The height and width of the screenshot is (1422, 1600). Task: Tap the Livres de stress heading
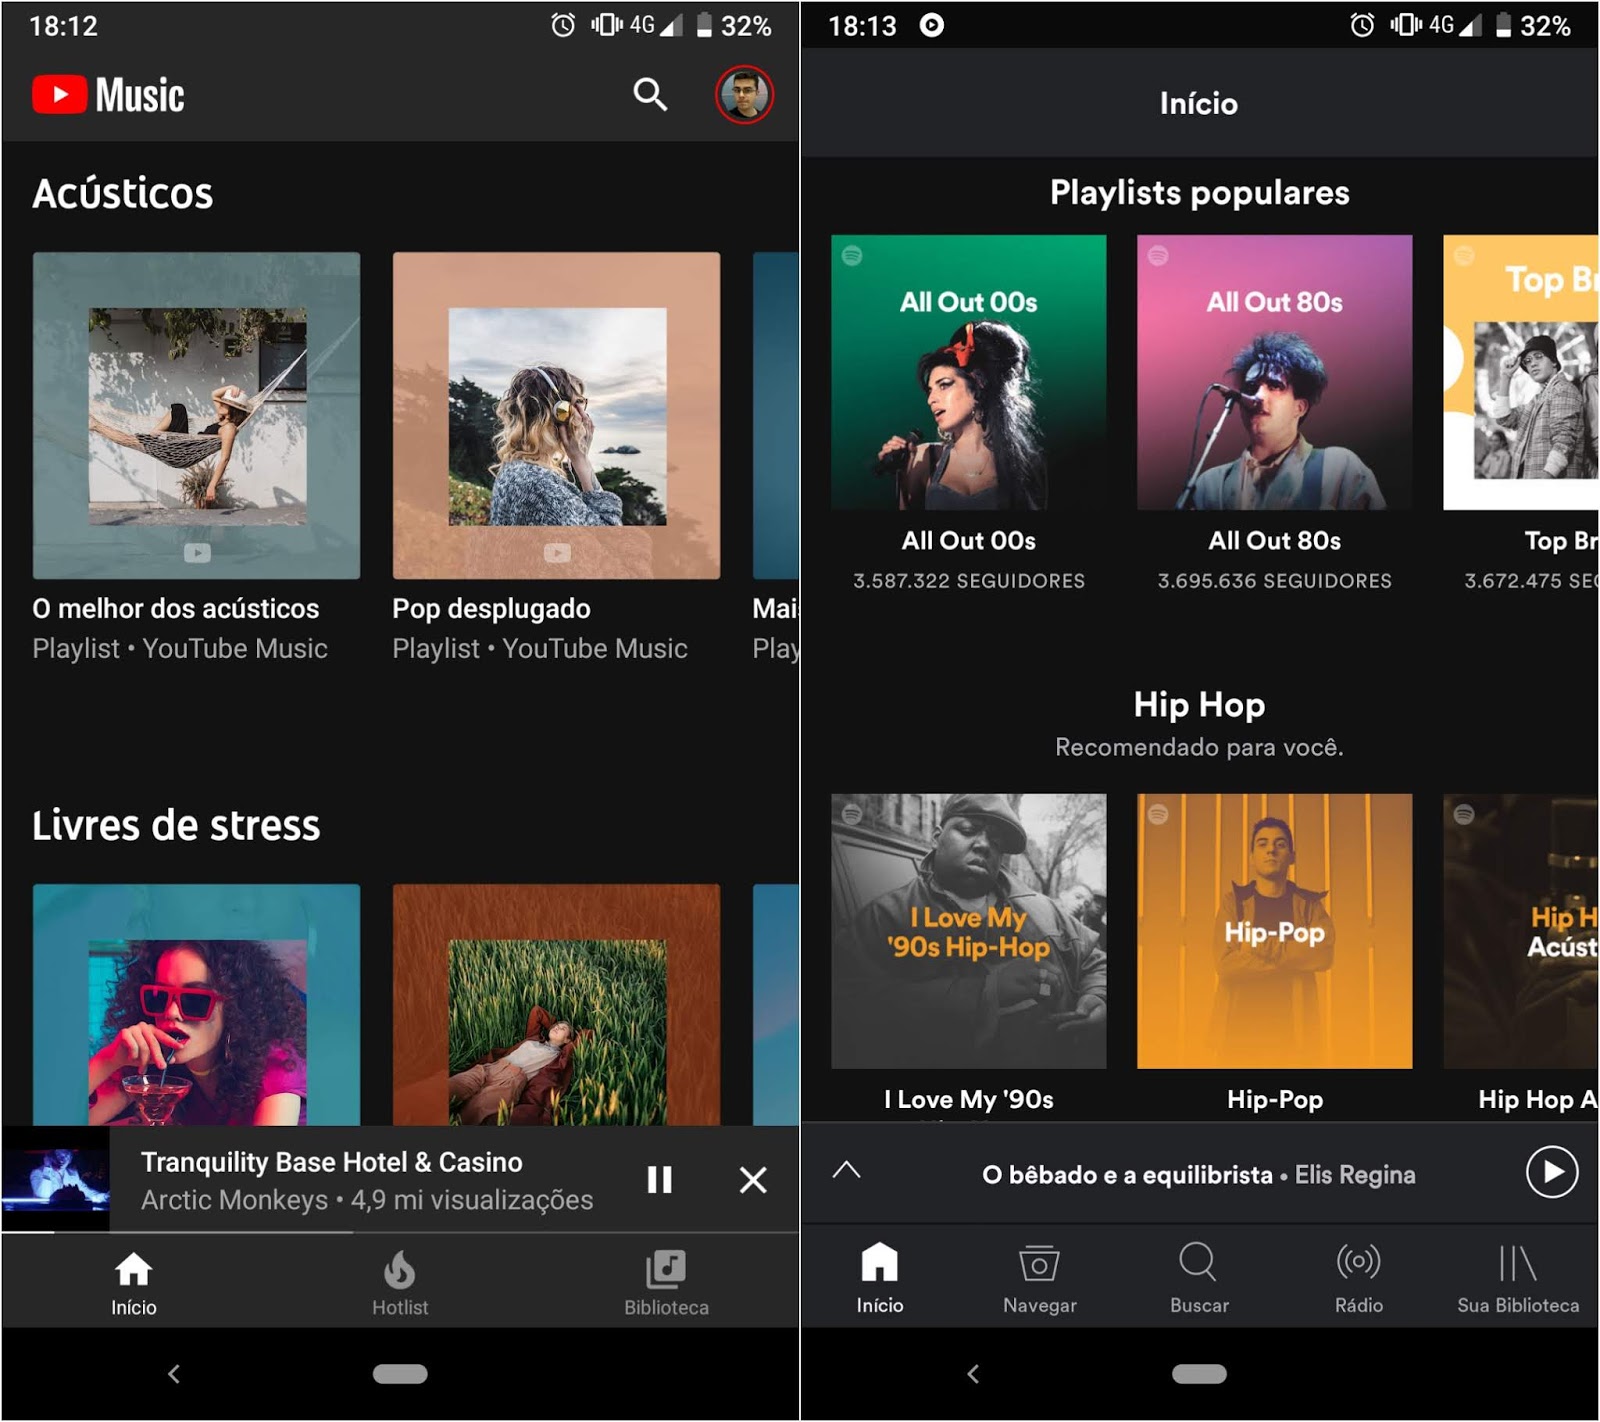pos(176,825)
